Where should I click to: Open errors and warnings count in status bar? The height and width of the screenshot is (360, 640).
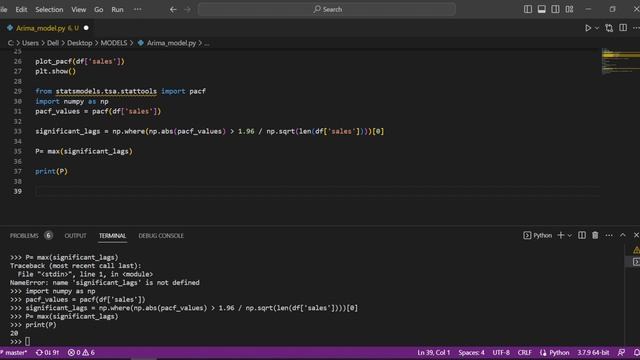[x=81, y=352]
